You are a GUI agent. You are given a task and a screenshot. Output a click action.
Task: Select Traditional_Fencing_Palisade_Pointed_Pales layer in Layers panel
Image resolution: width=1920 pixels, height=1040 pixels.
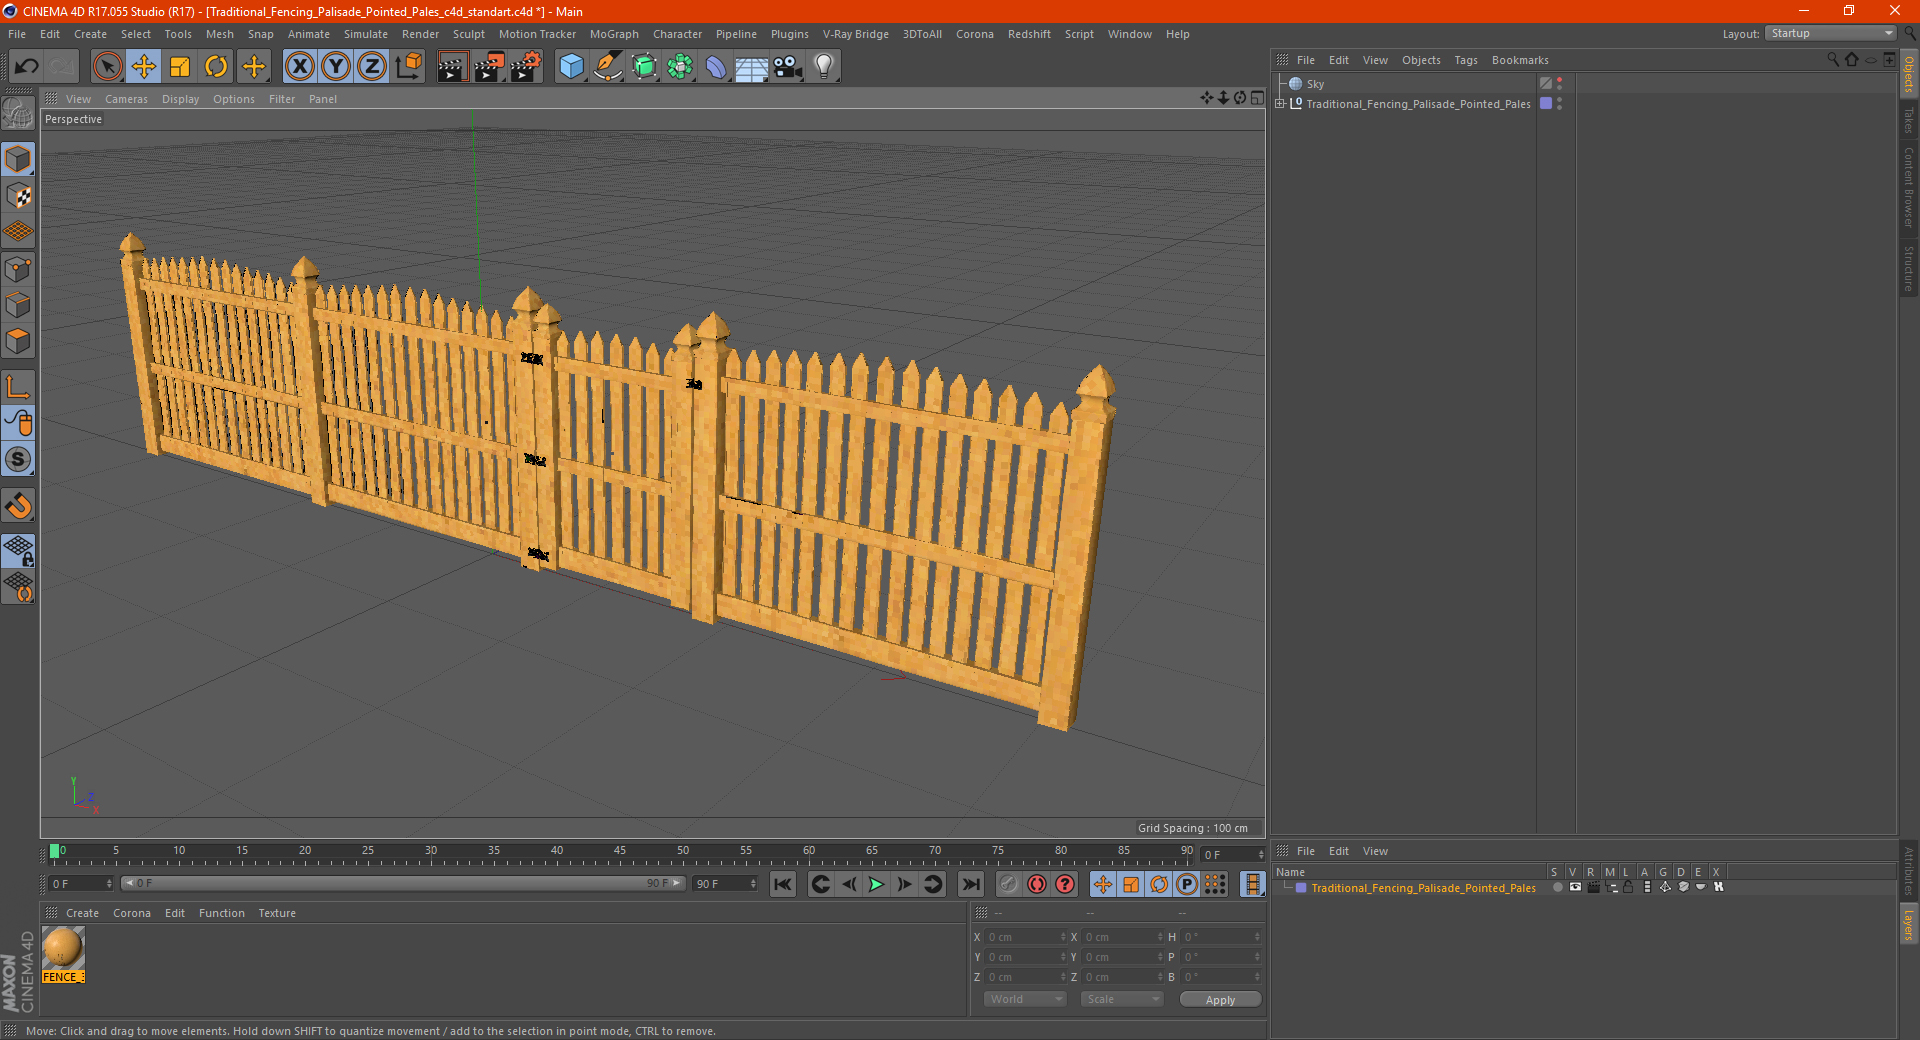coord(1423,888)
